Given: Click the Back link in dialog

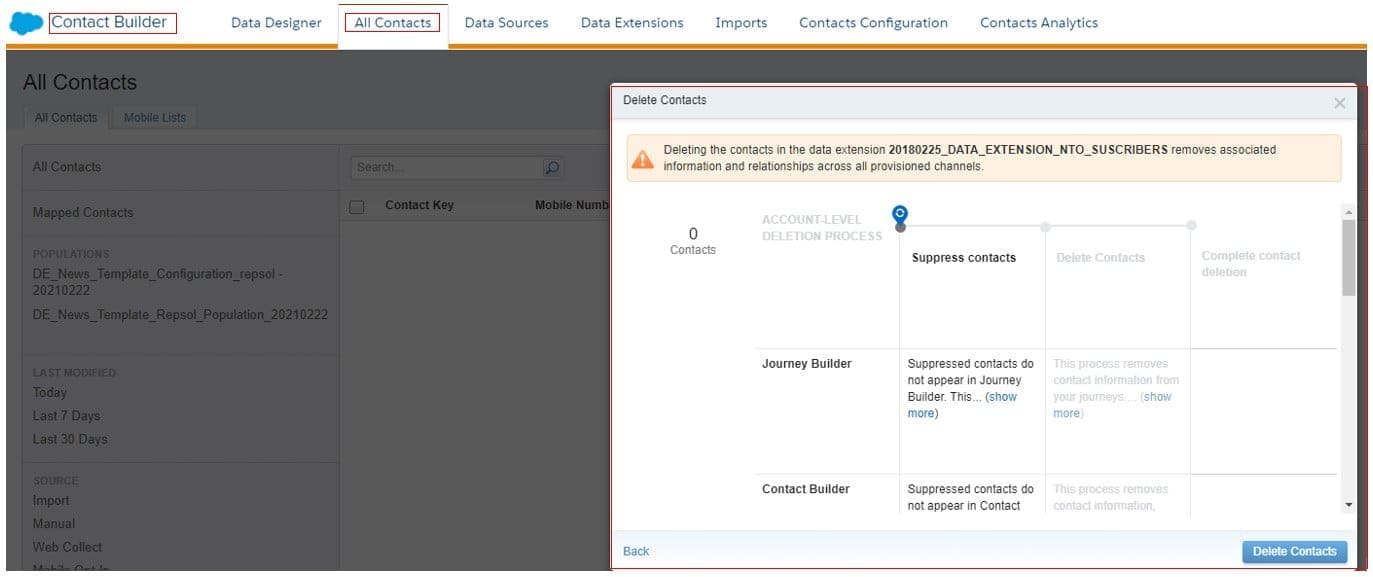Looking at the screenshot, I should click(636, 551).
